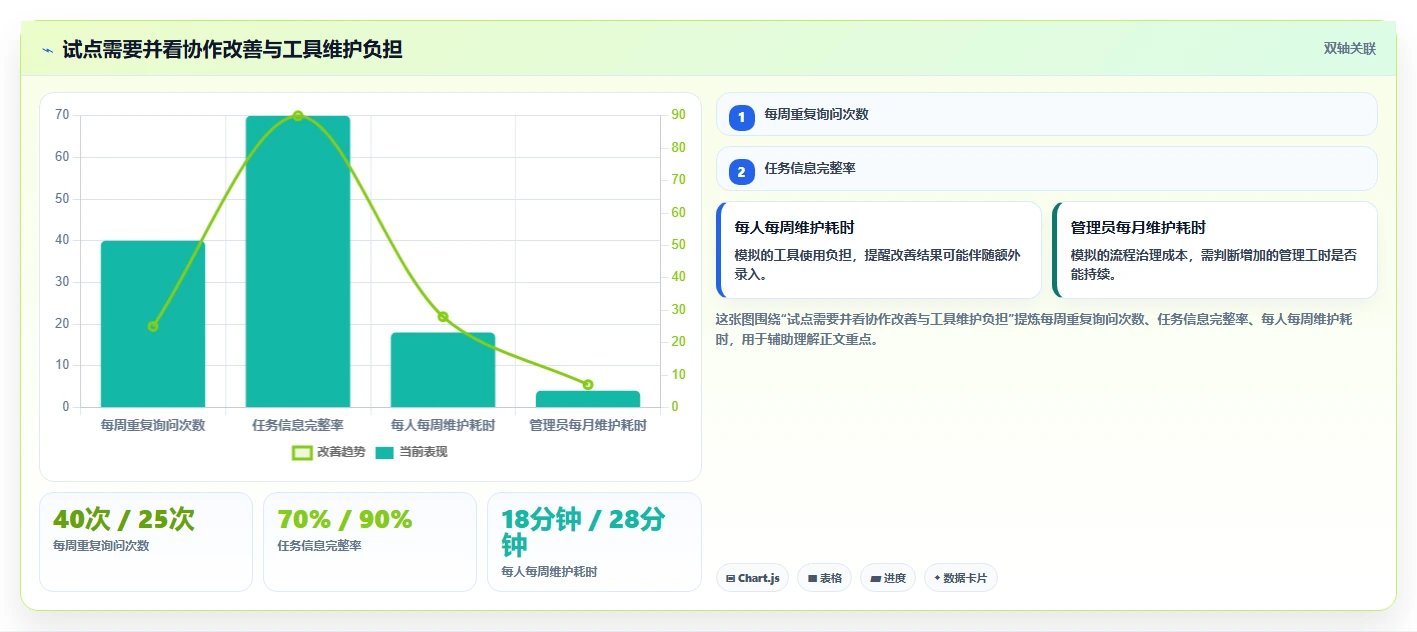Click the trend line point at value 25
This screenshot has height=632, width=1417.
[153, 326]
